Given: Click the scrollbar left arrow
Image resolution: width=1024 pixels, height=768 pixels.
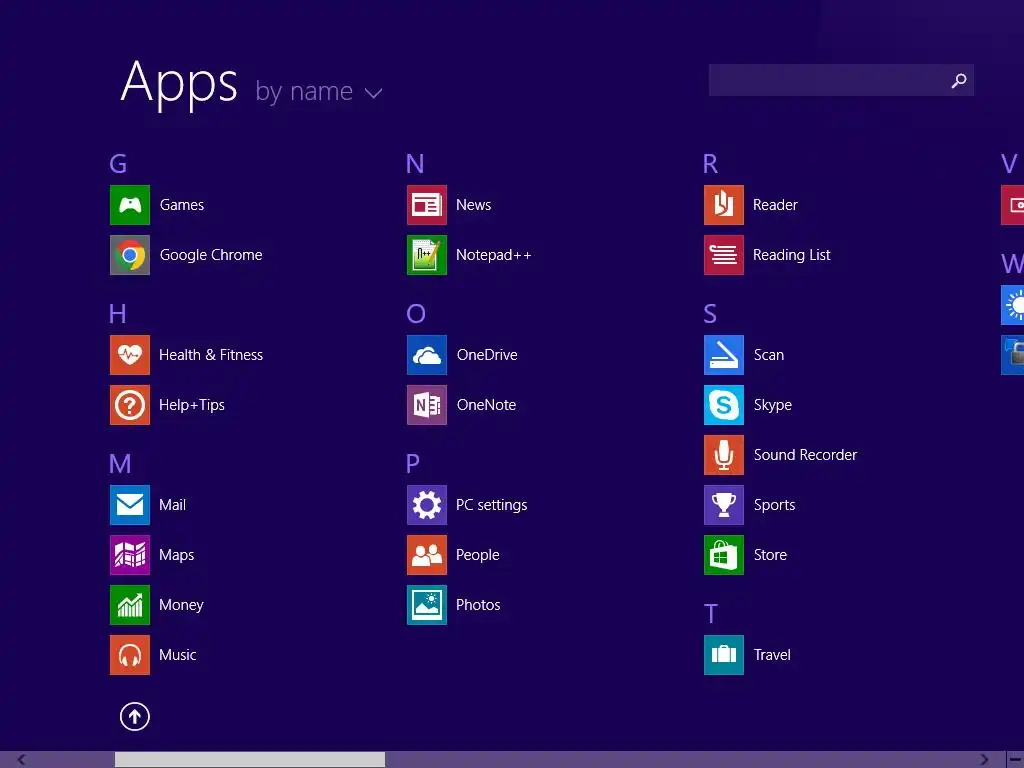Looking at the screenshot, I should (22, 760).
